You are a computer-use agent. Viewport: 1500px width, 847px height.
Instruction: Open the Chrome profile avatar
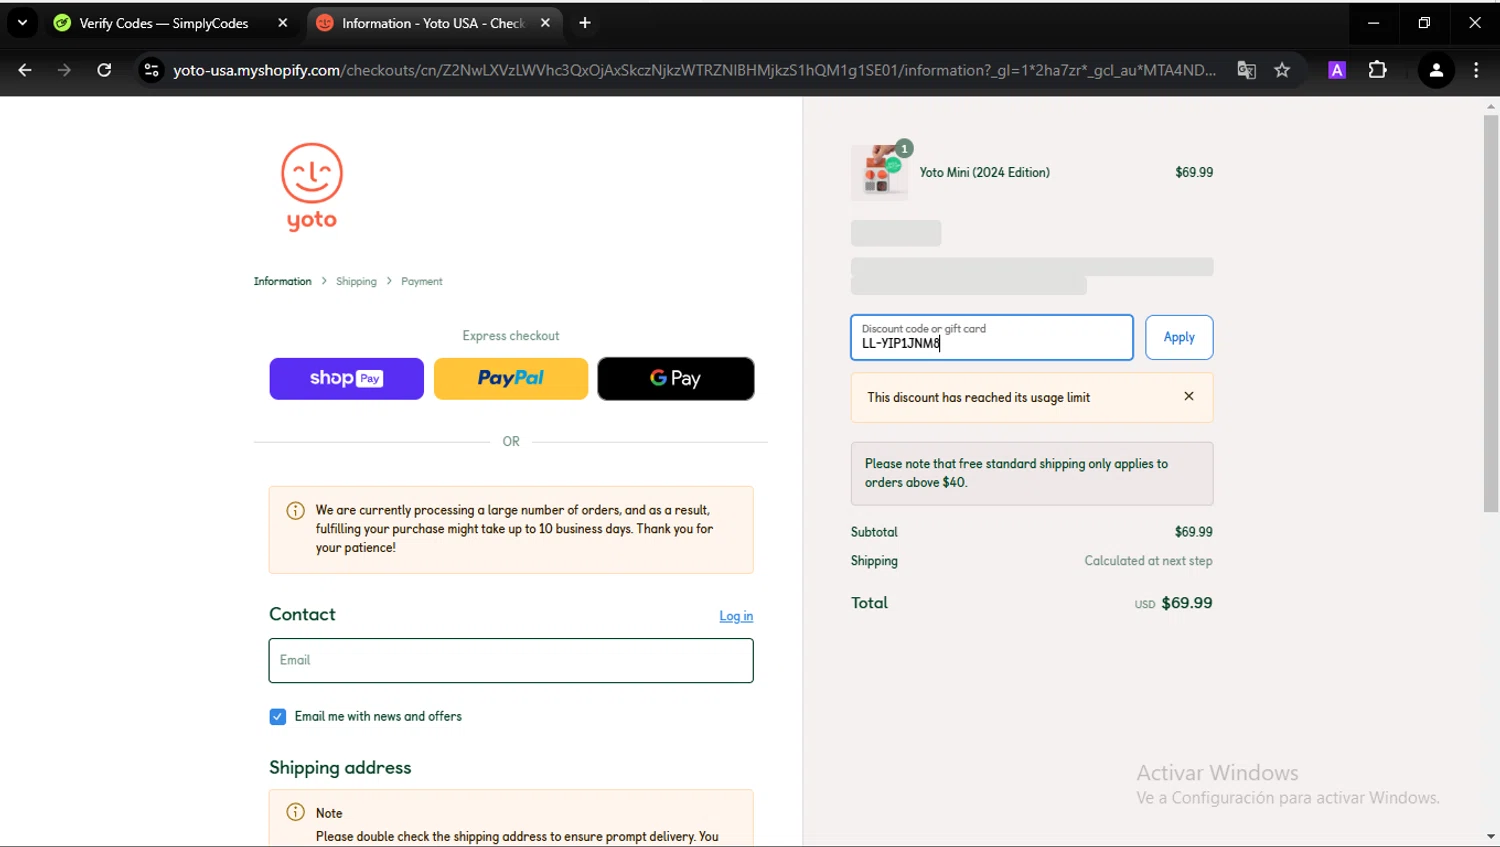[1436, 70]
